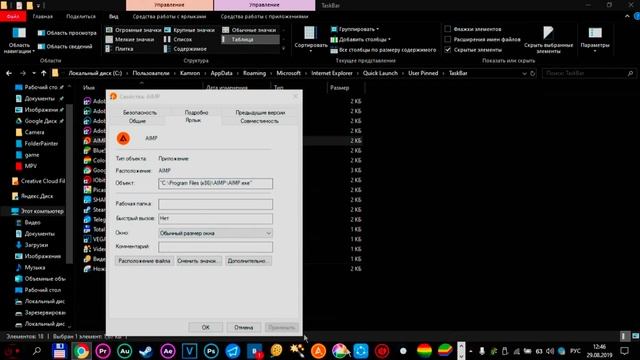Launch Adobe Audition from taskbar
This screenshot has width=640, height=360.
(x=124, y=351)
